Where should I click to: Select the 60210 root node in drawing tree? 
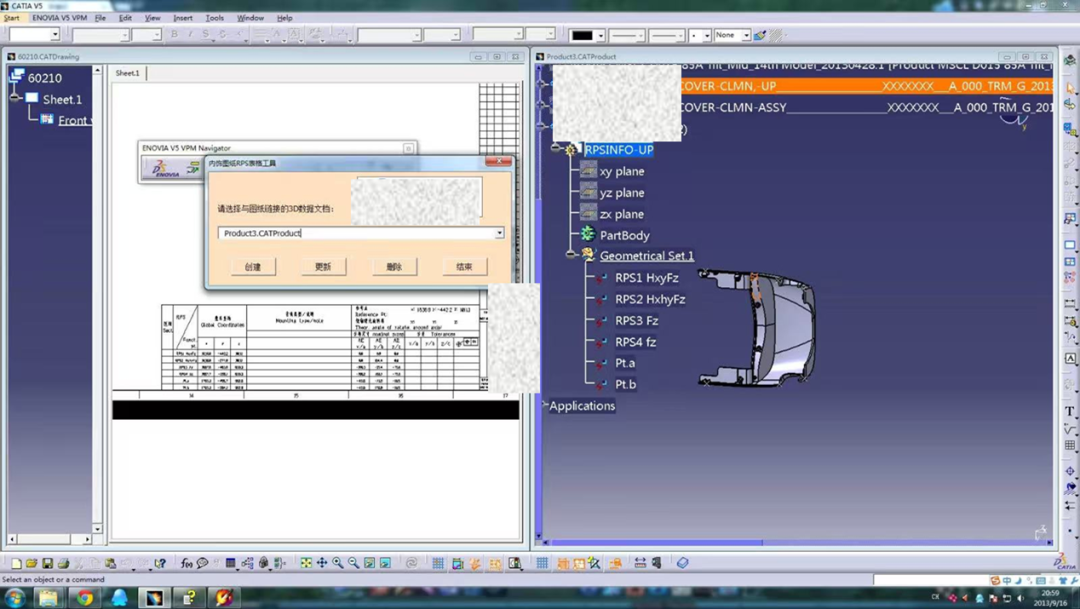tap(45, 78)
